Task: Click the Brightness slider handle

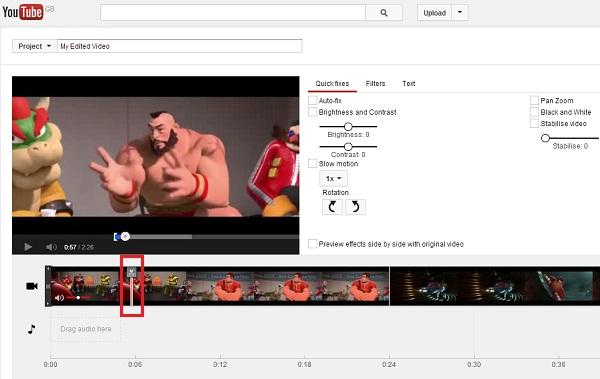Action: 348,126
